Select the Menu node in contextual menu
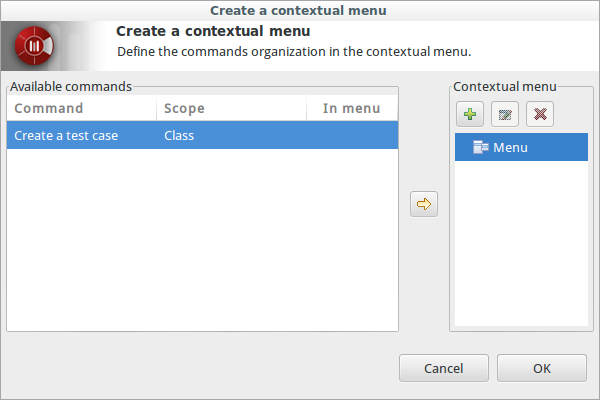The width and height of the screenshot is (600, 400). pos(521,147)
